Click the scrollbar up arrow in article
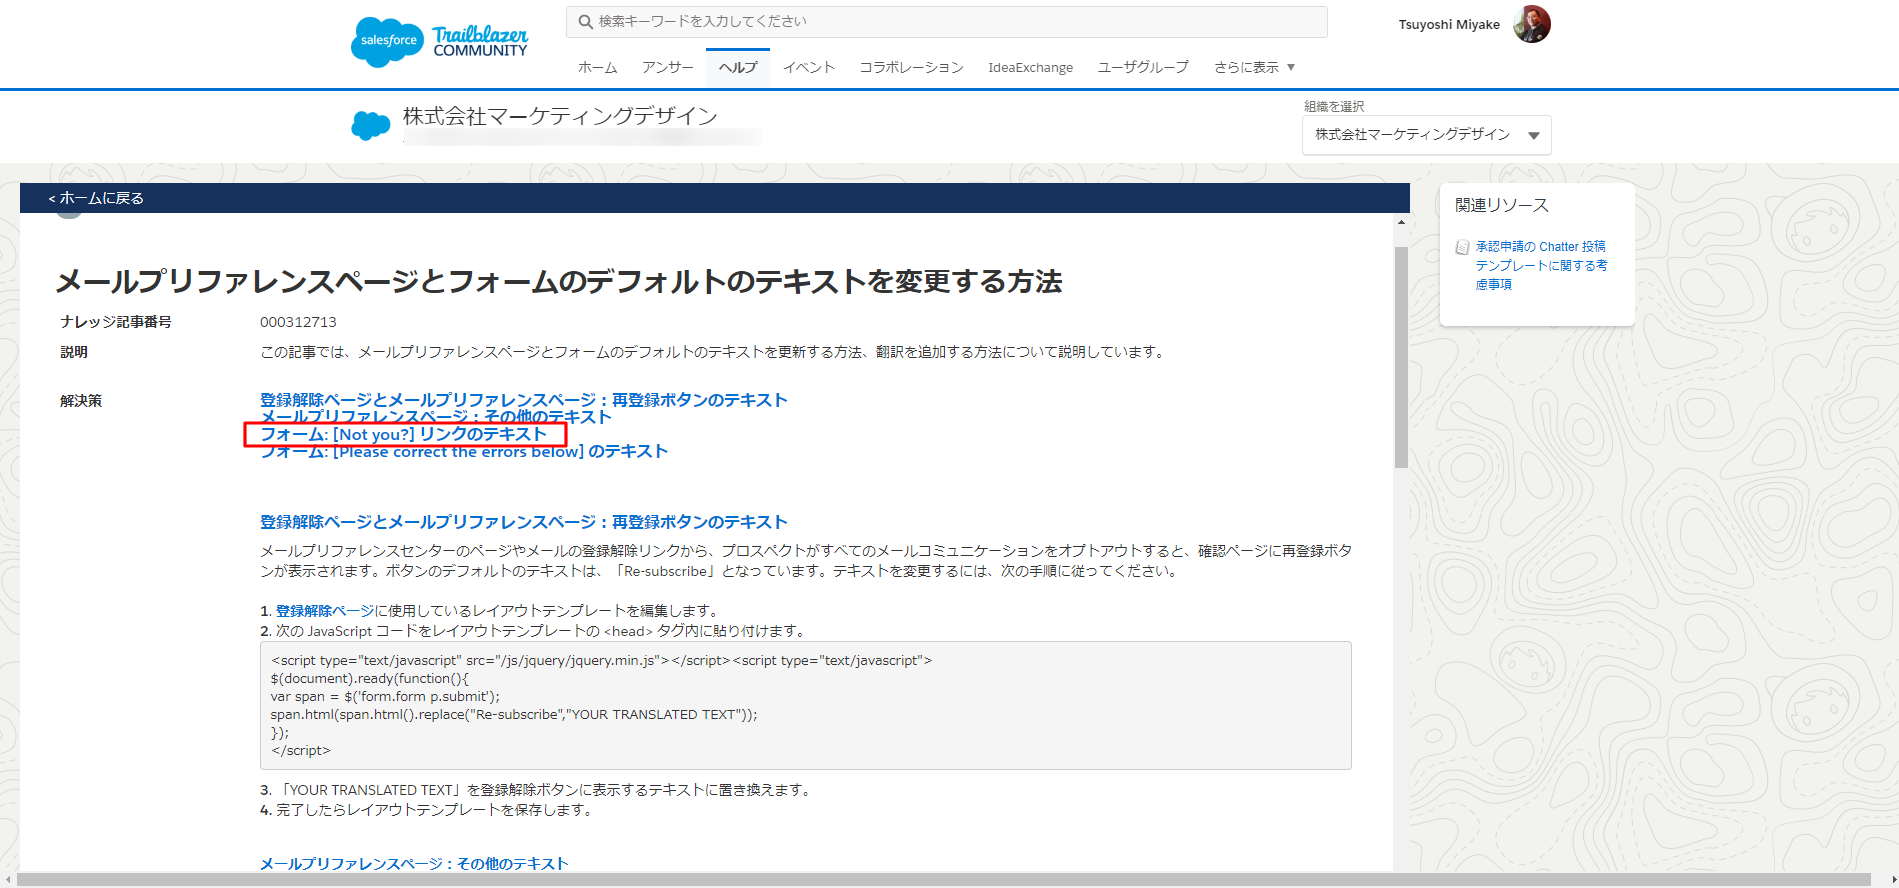1899x888 pixels. (x=1401, y=222)
